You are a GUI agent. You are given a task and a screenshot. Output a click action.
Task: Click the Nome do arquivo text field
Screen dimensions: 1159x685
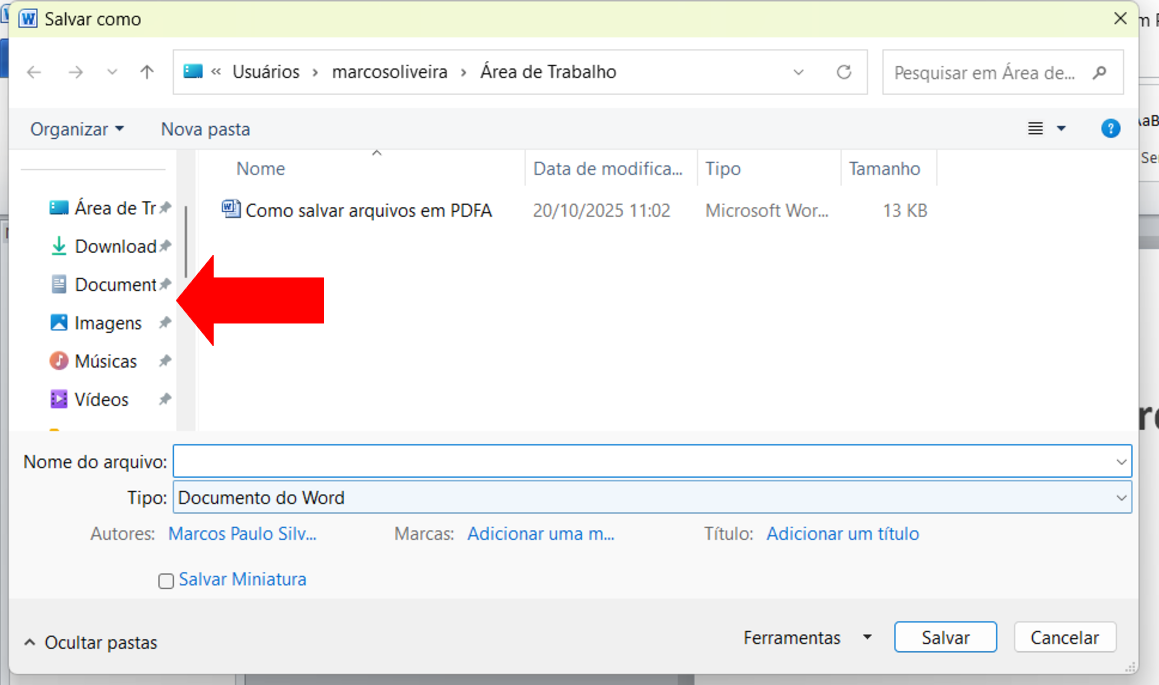click(640, 461)
